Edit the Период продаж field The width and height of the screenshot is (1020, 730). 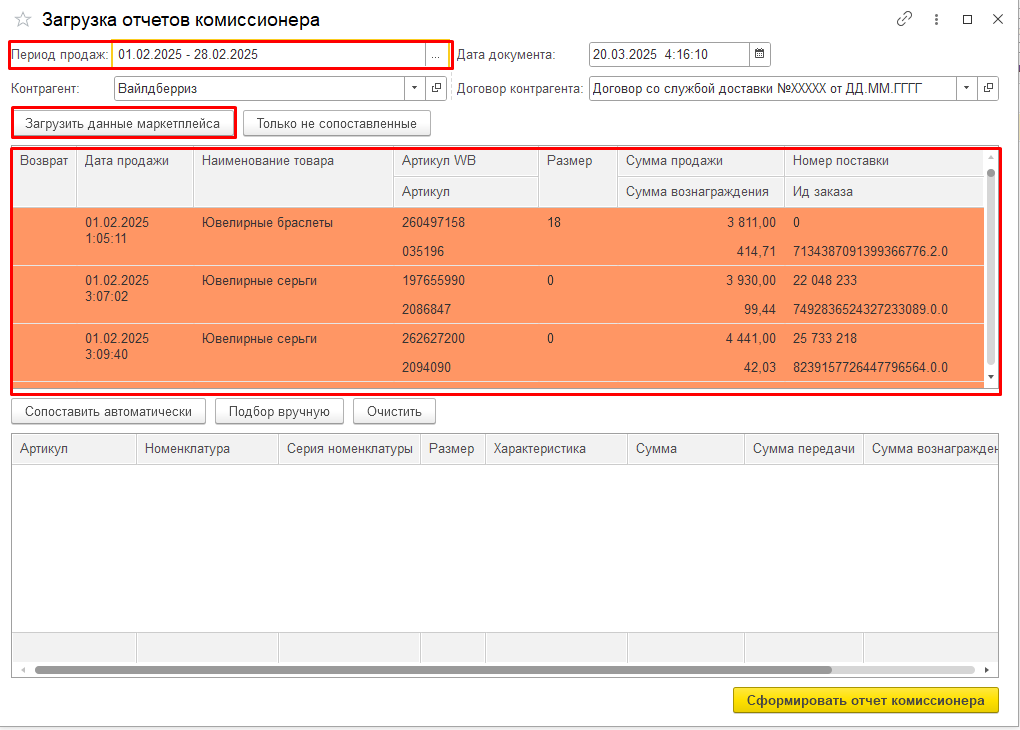point(269,55)
